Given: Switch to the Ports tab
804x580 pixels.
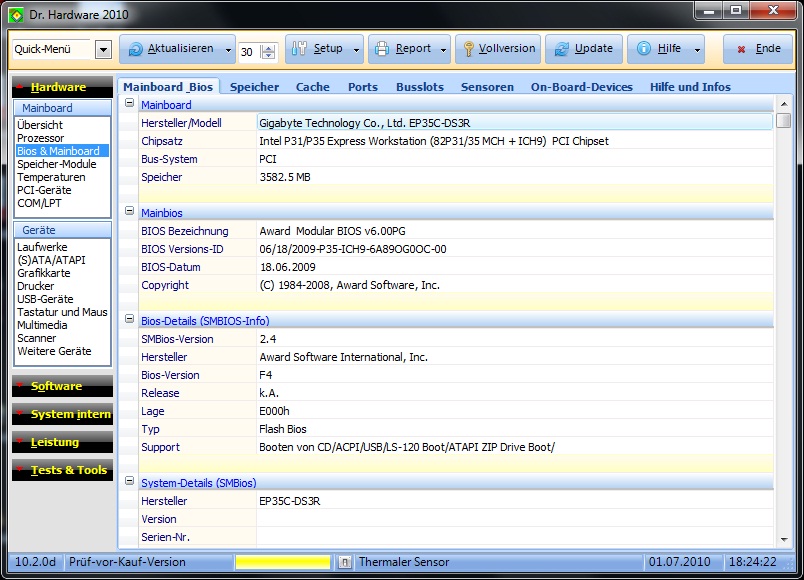Looking at the screenshot, I should tap(363, 87).
